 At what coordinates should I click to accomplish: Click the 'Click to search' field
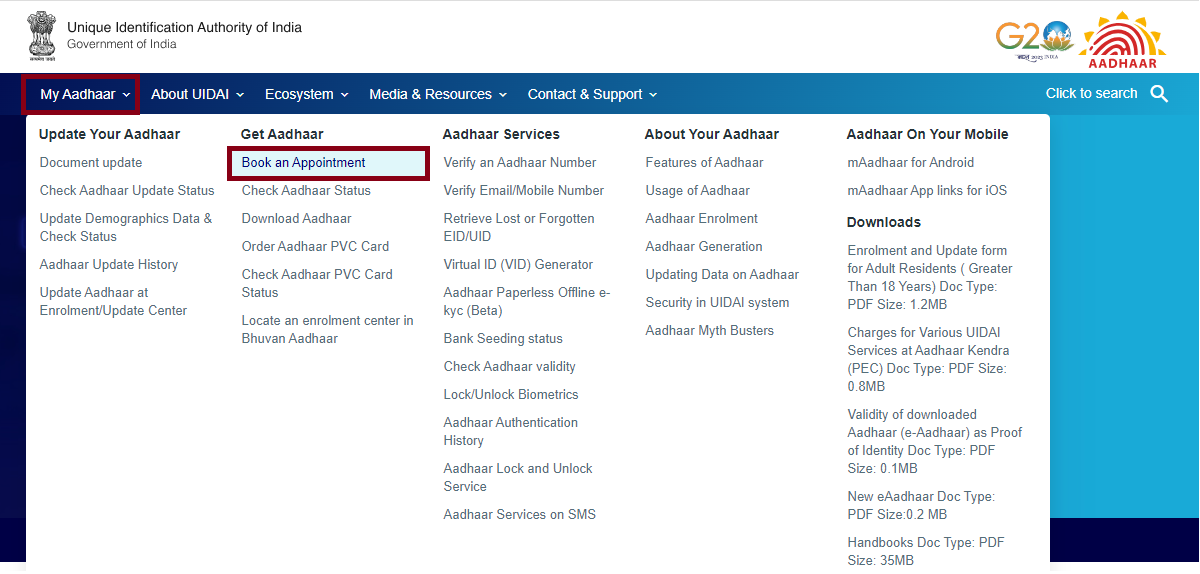coord(1091,94)
